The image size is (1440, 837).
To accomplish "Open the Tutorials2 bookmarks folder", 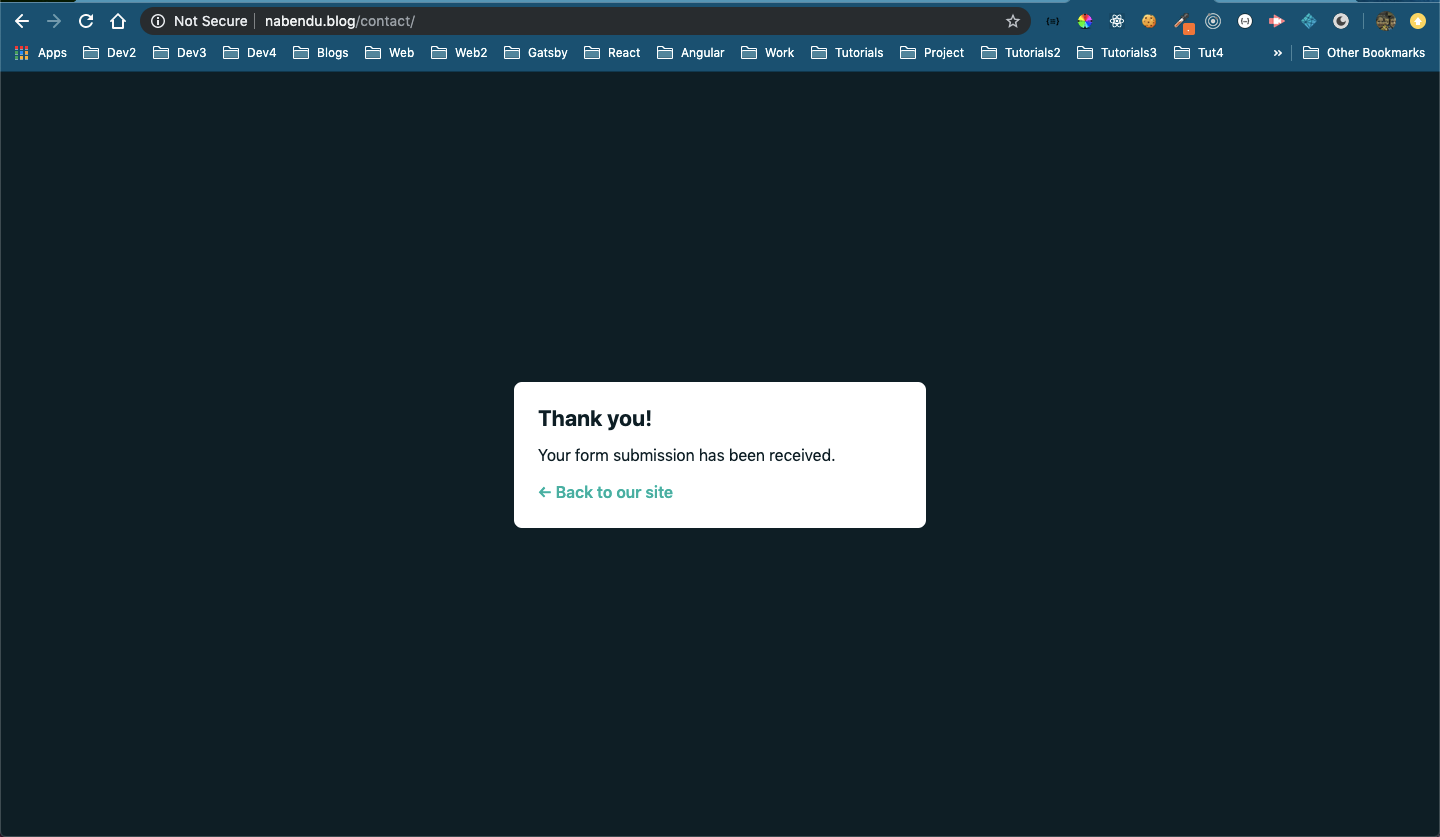I will (1021, 53).
